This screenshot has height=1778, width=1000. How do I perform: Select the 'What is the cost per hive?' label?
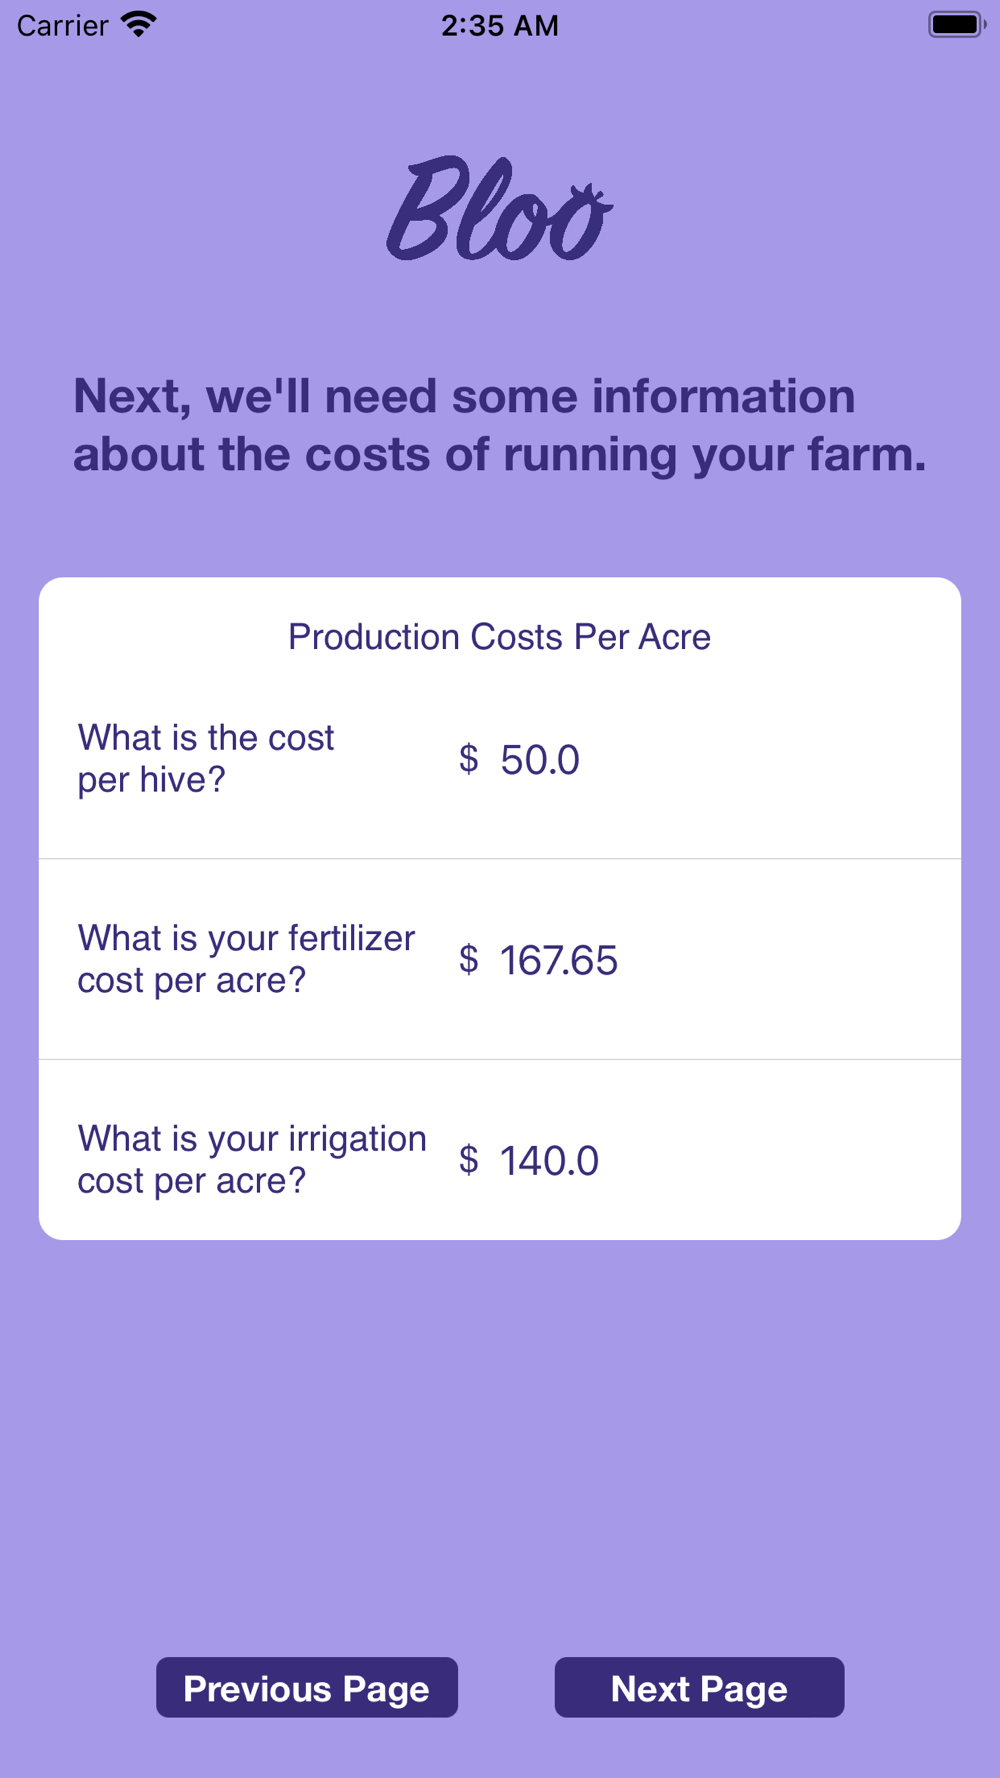pyautogui.click(x=206, y=759)
